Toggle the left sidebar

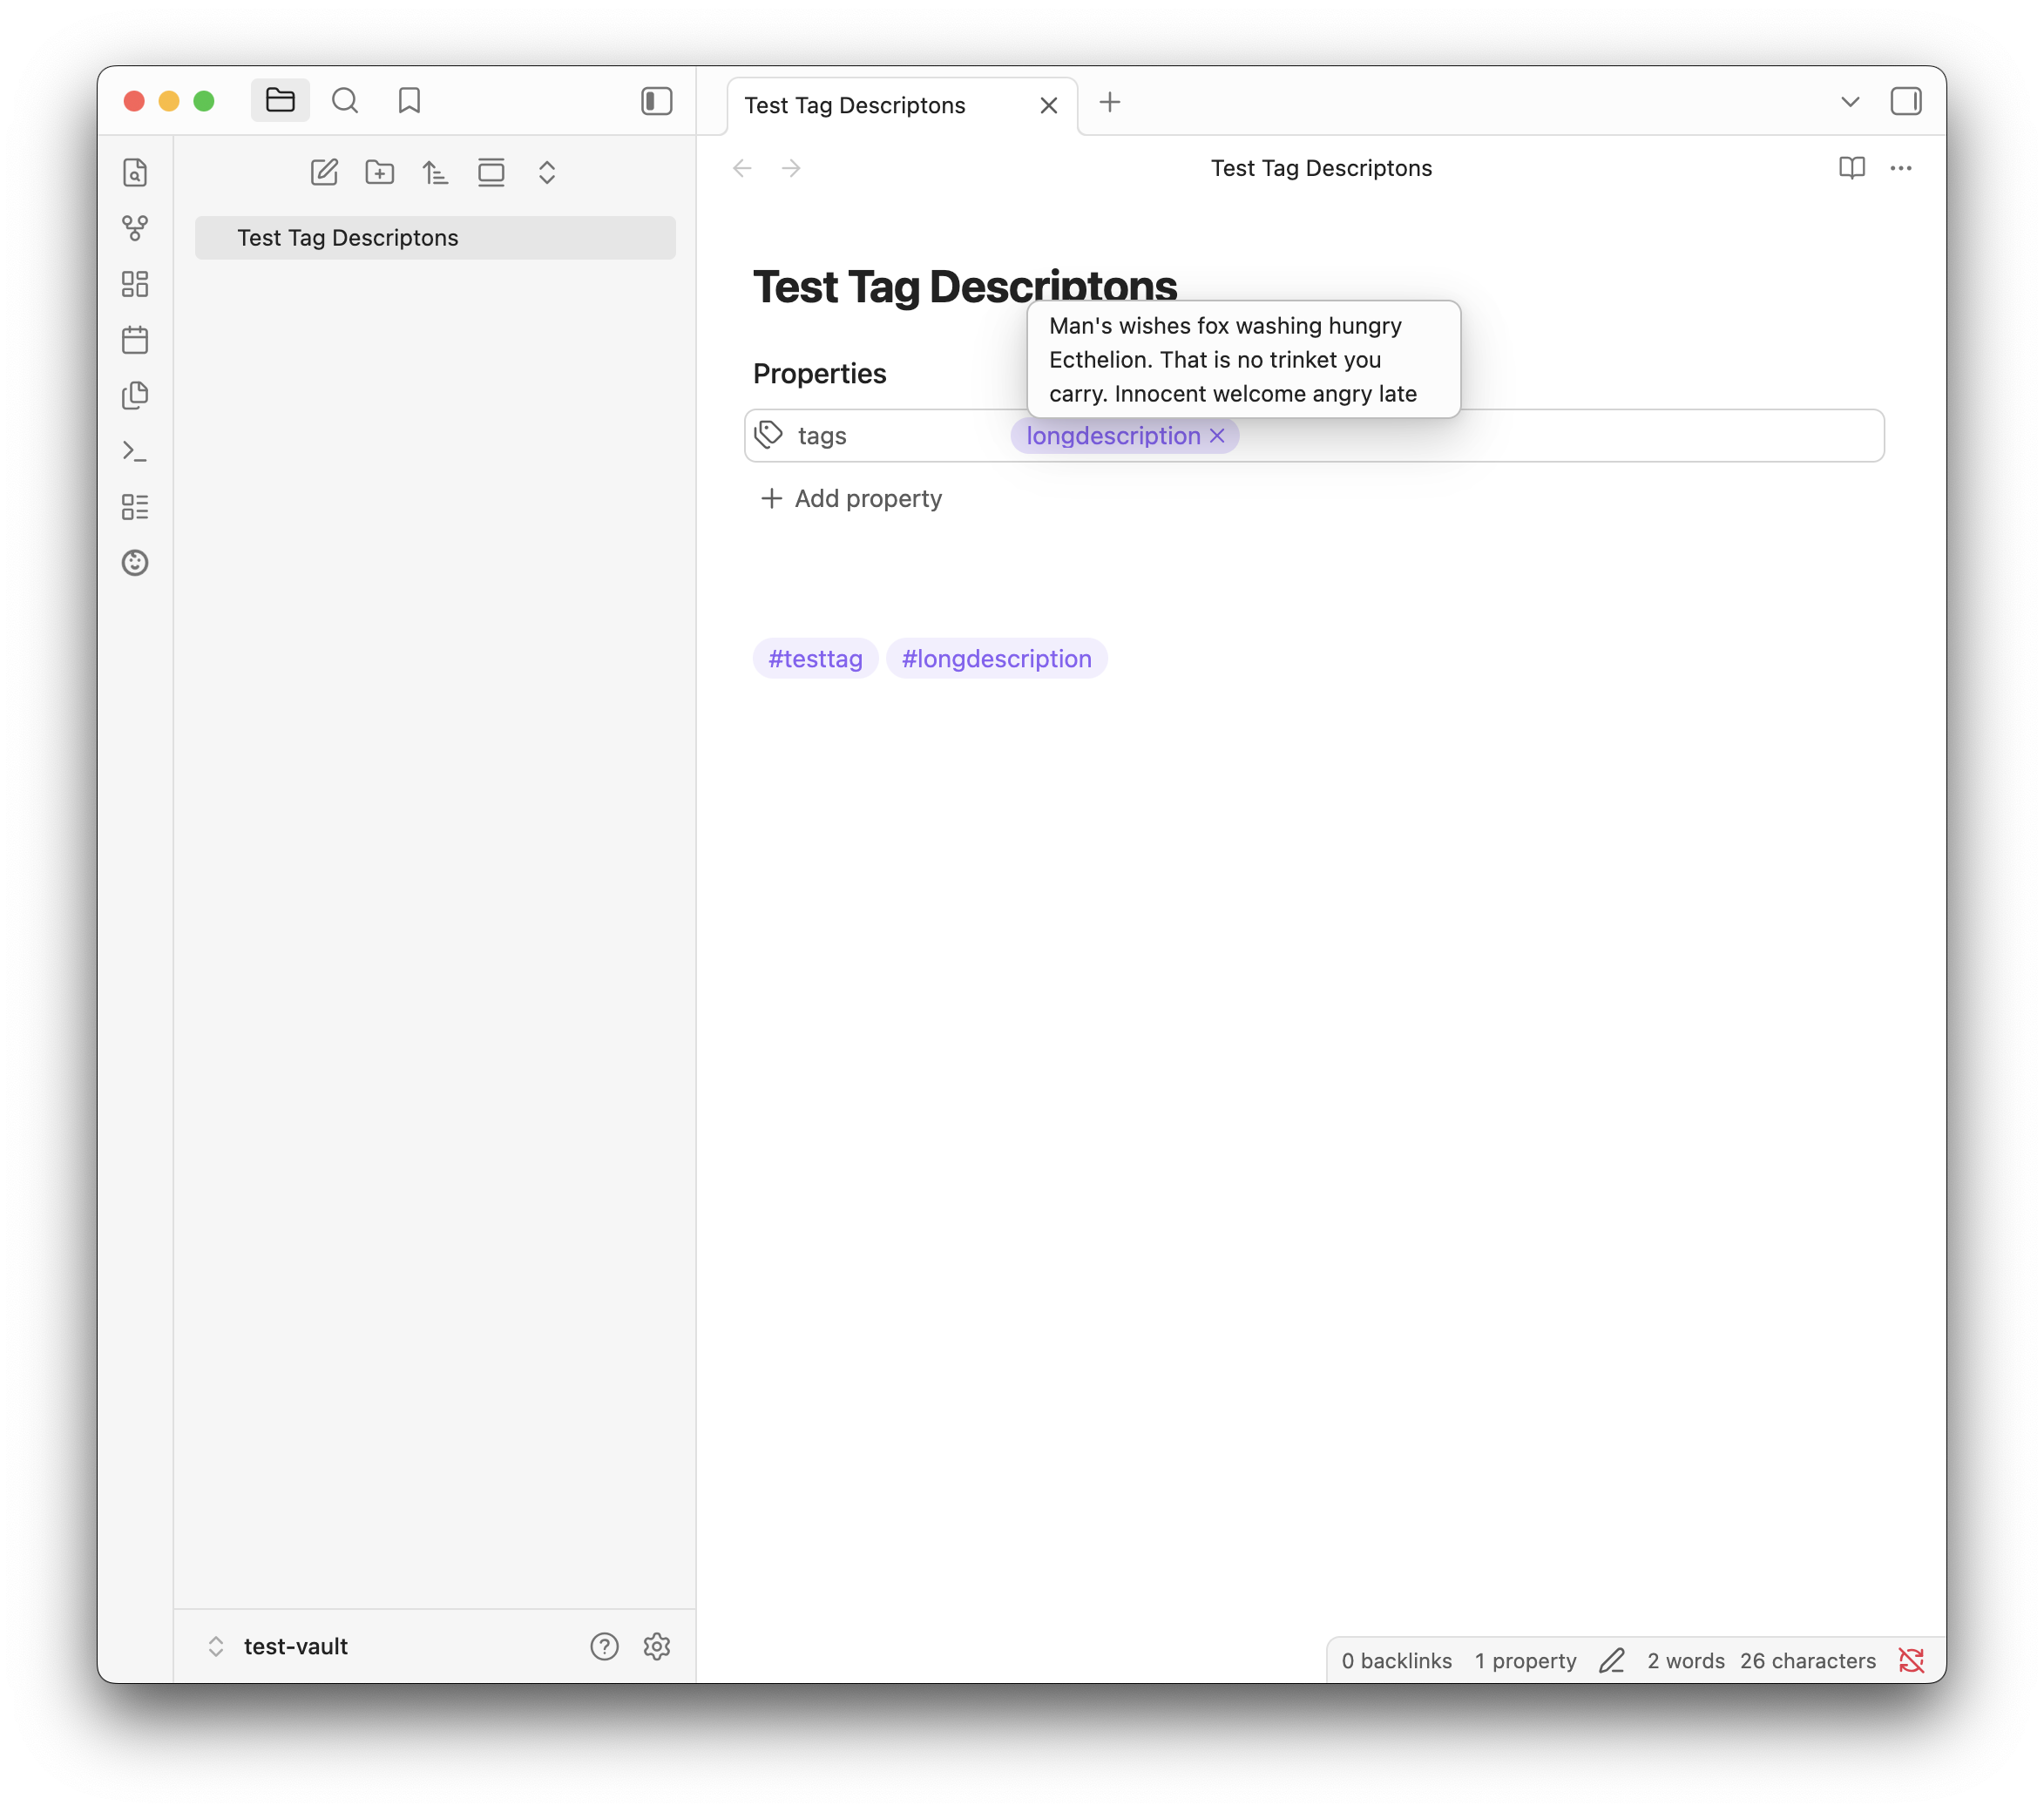click(x=656, y=101)
